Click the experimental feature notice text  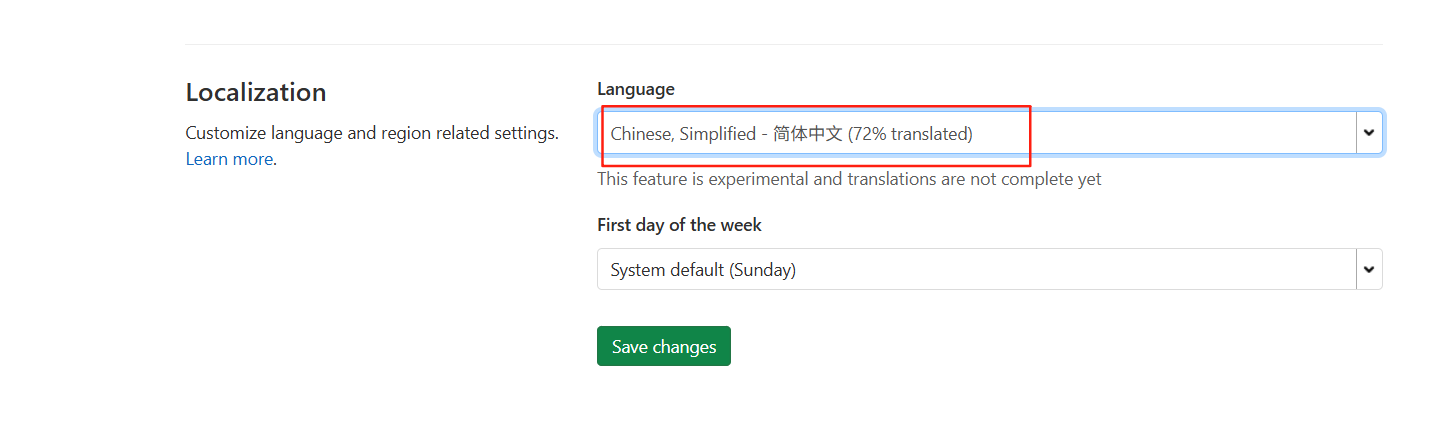coord(849,179)
